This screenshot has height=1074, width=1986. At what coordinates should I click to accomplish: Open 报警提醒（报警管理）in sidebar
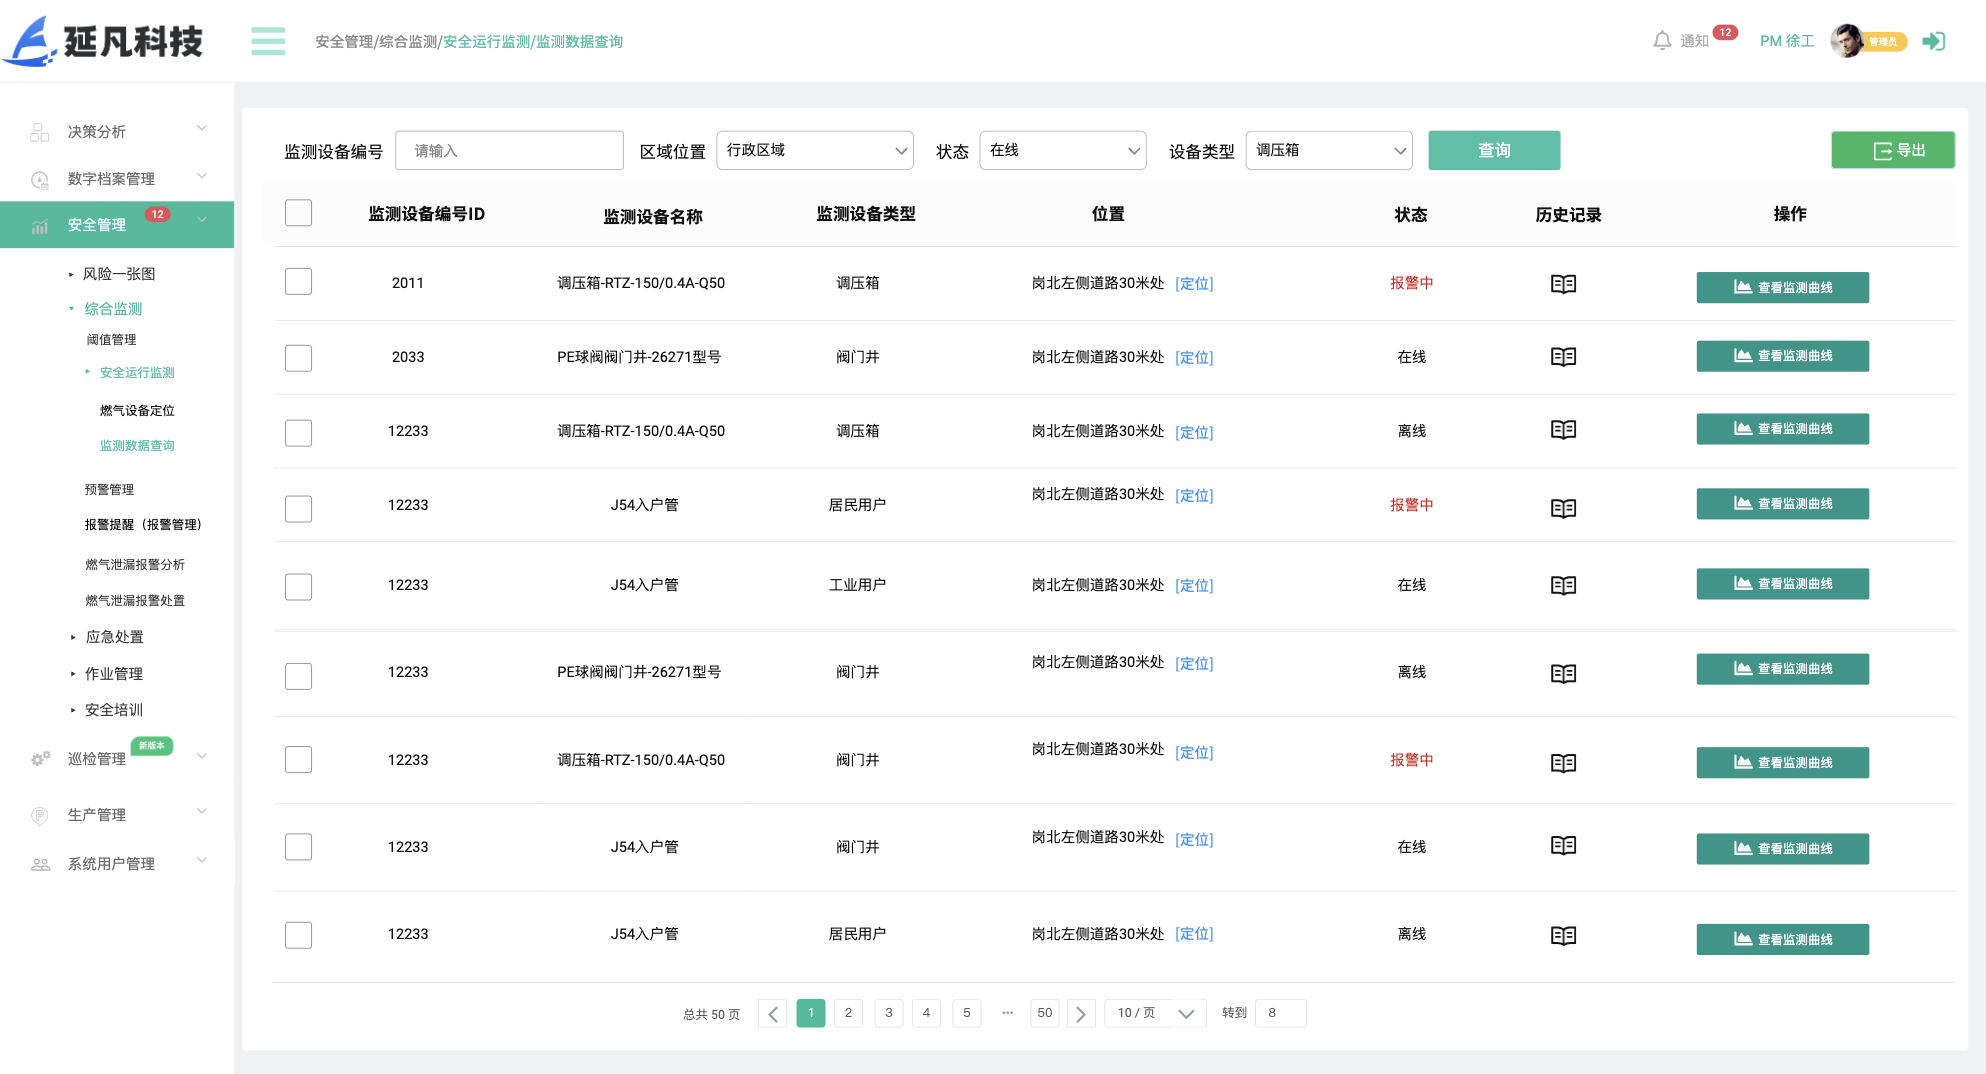(143, 525)
